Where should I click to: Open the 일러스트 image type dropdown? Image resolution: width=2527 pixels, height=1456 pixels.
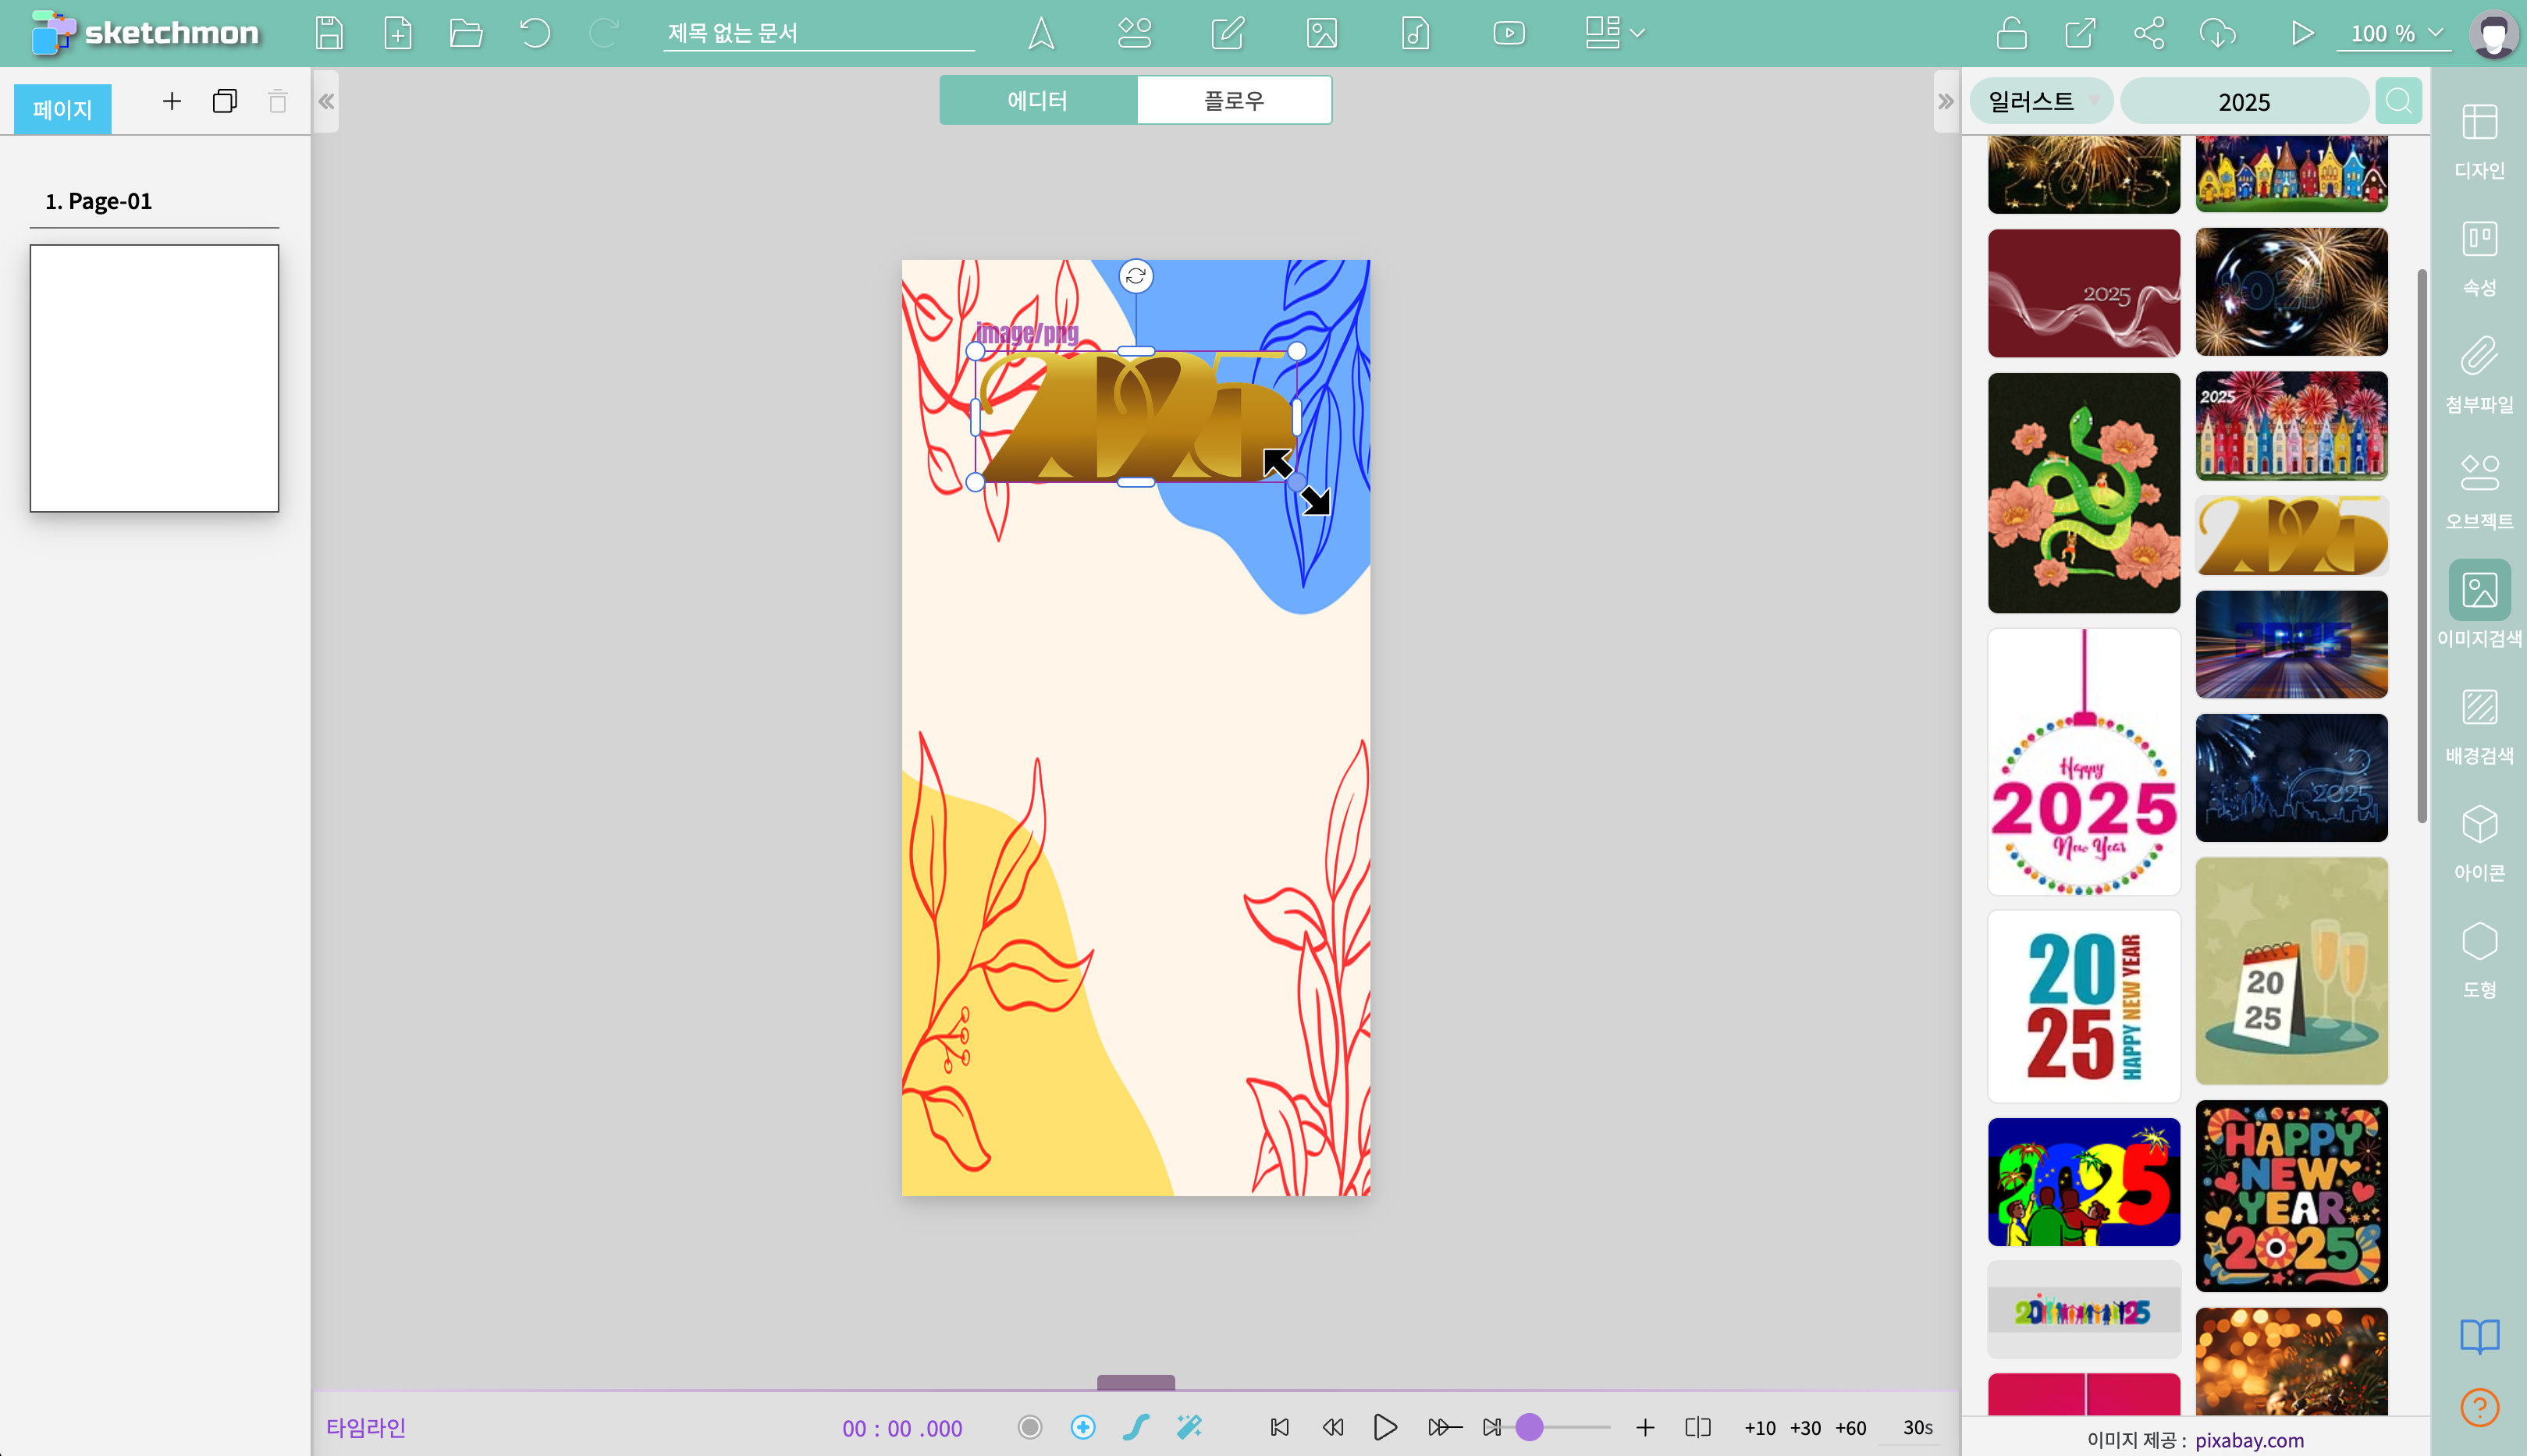tap(2042, 101)
